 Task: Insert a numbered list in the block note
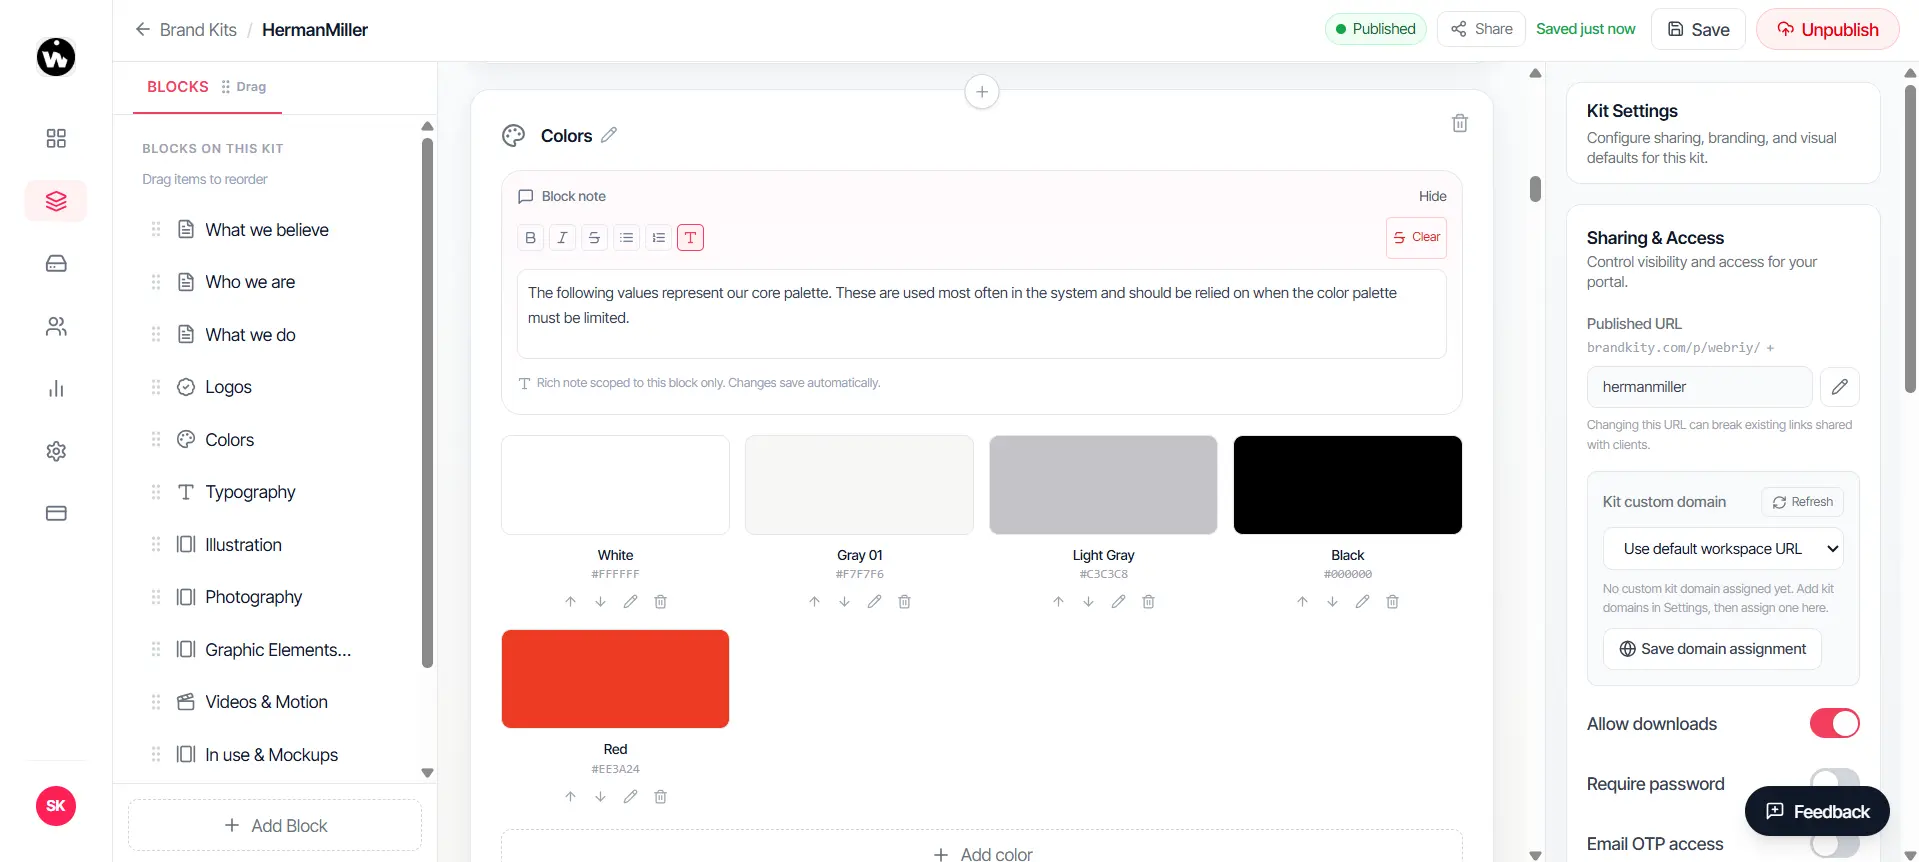click(658, 238)
